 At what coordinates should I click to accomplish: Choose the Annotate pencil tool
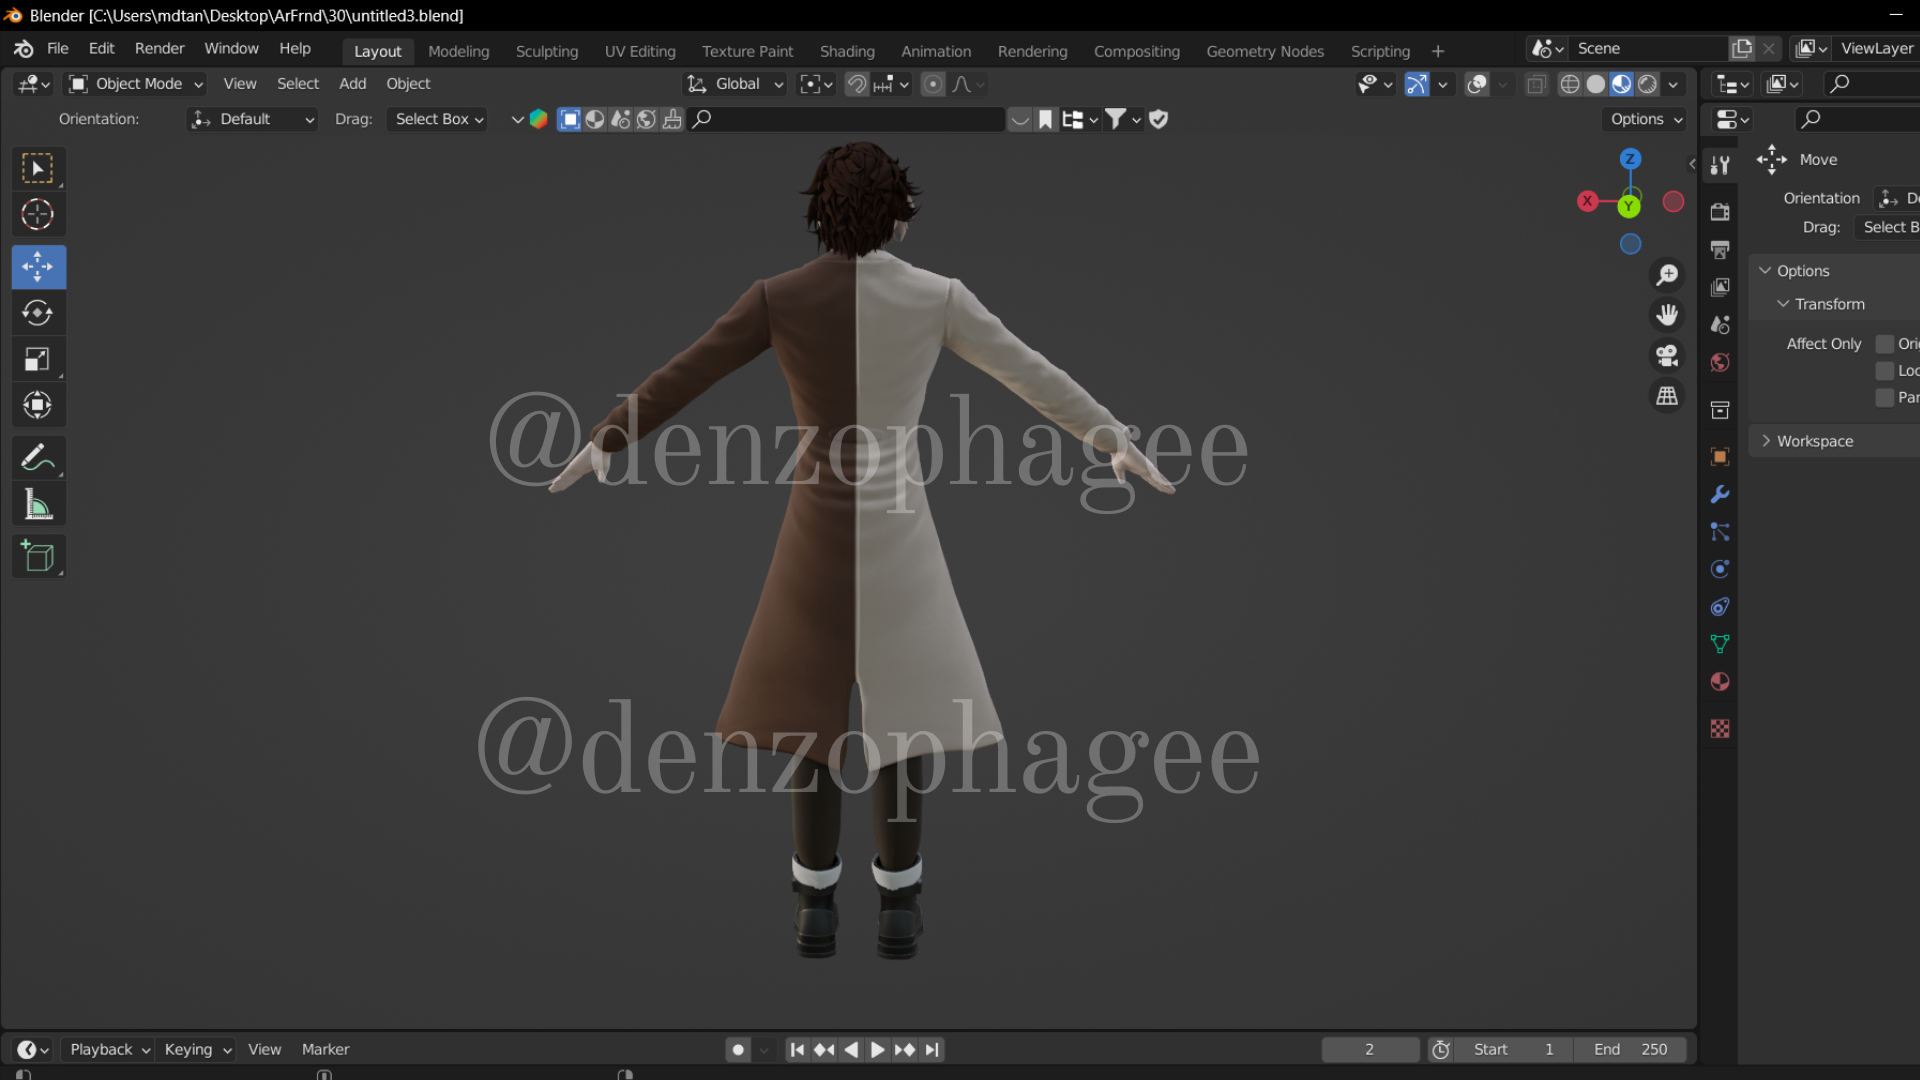38,458
